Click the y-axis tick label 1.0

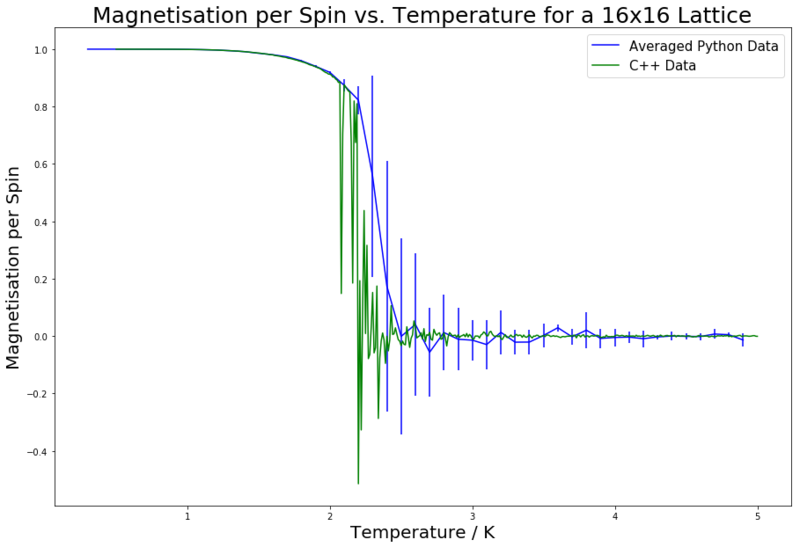(41, 50)
